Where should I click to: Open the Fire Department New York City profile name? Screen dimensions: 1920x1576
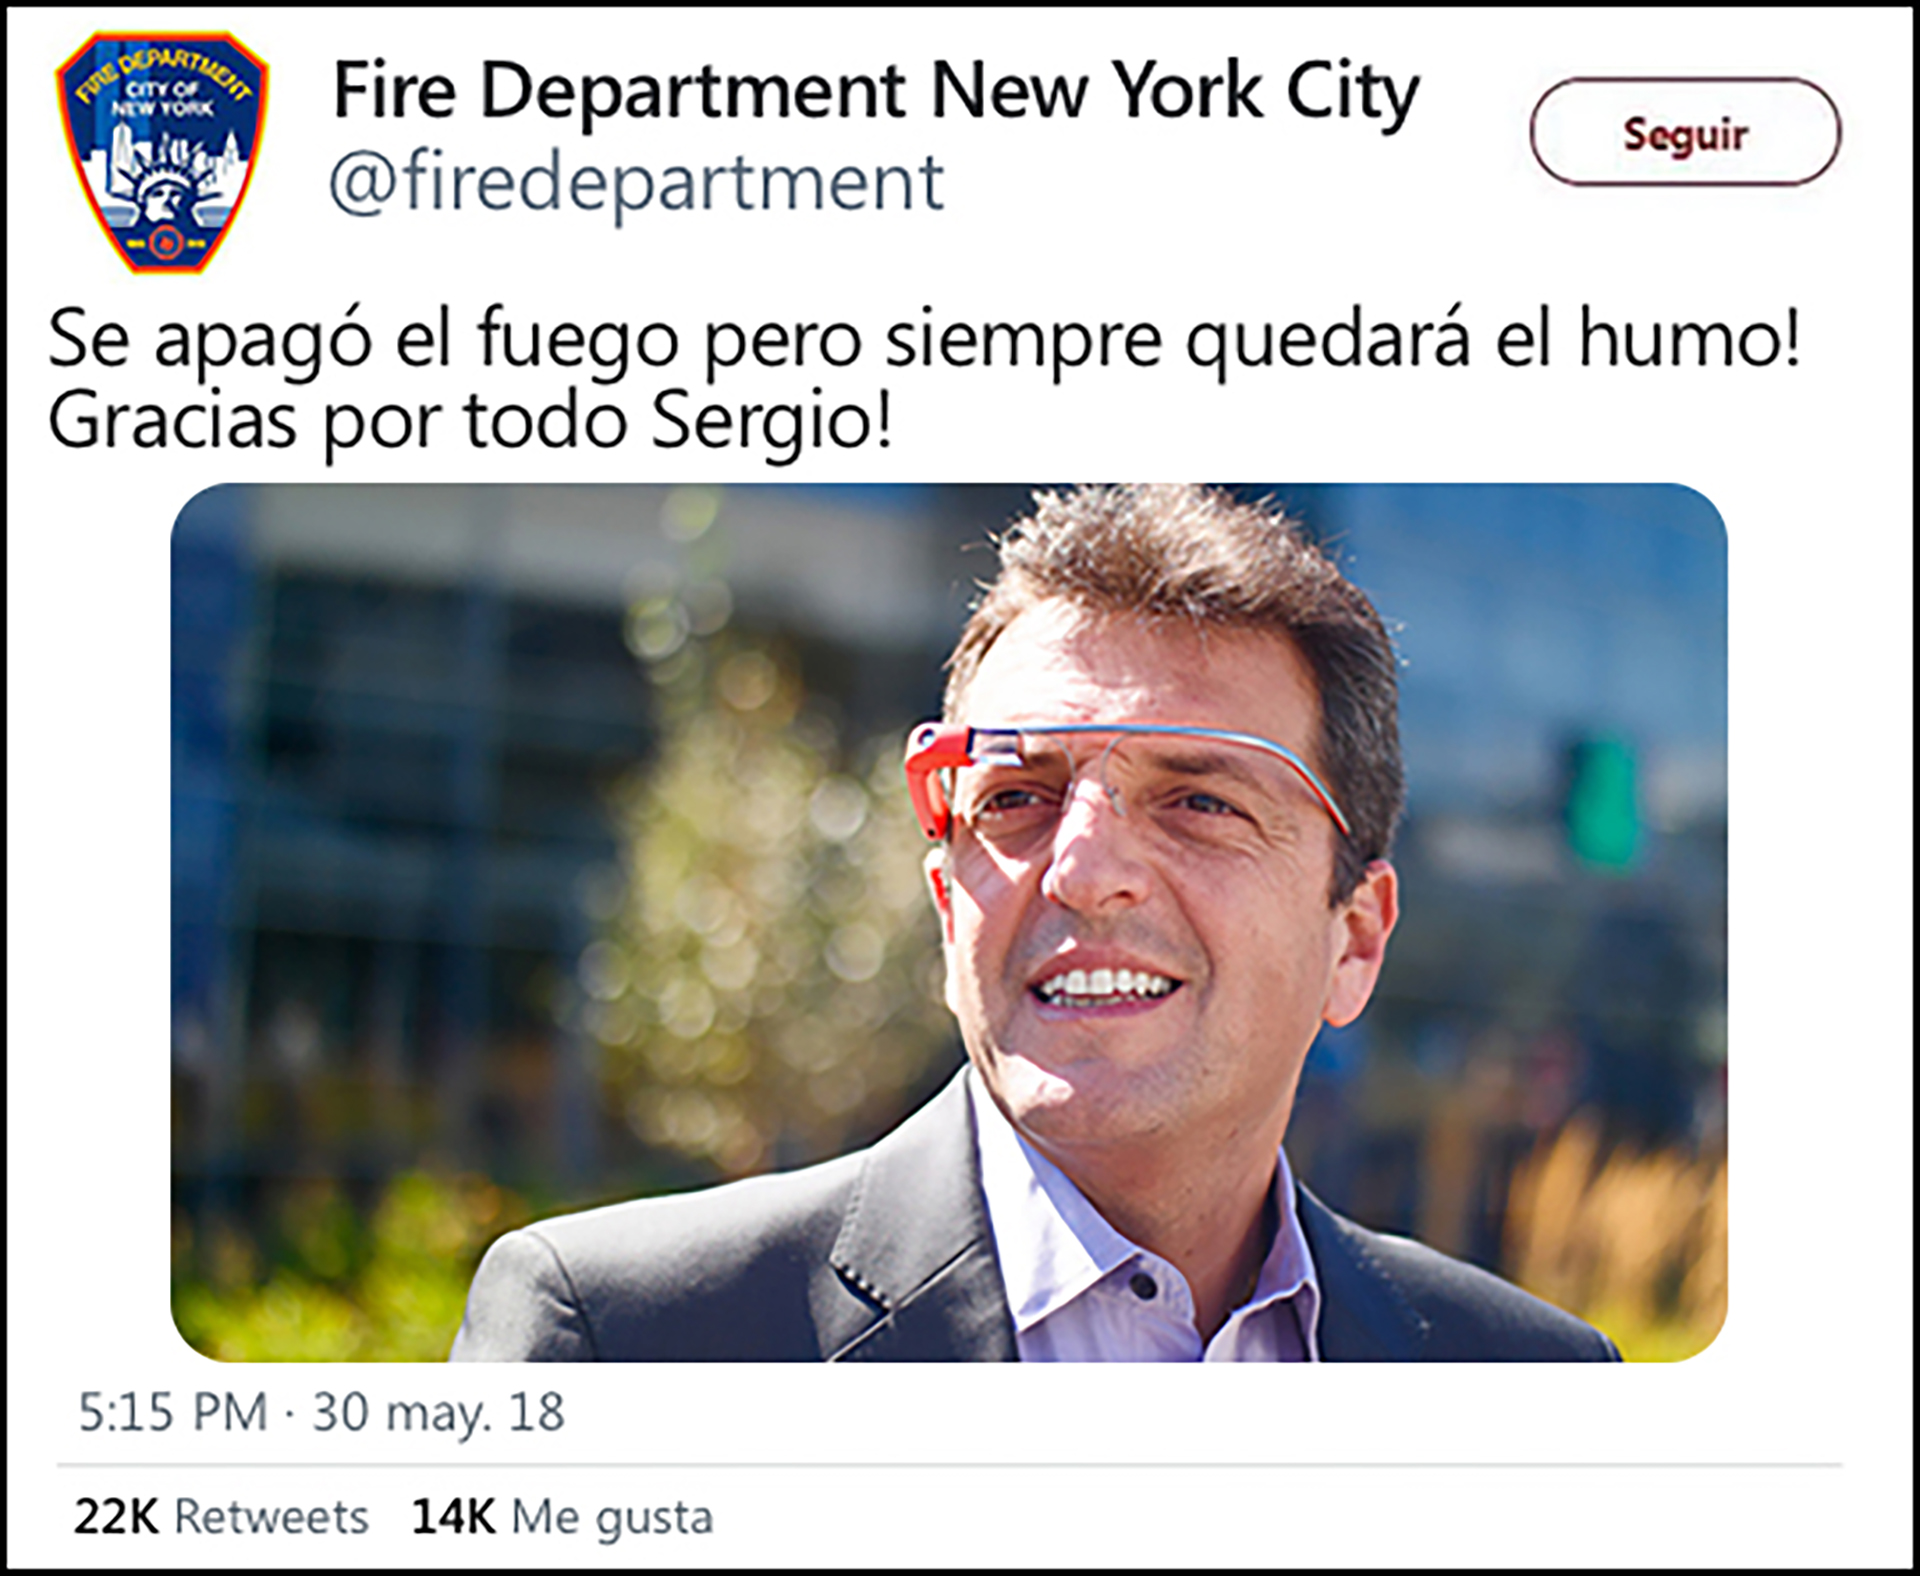875,92
